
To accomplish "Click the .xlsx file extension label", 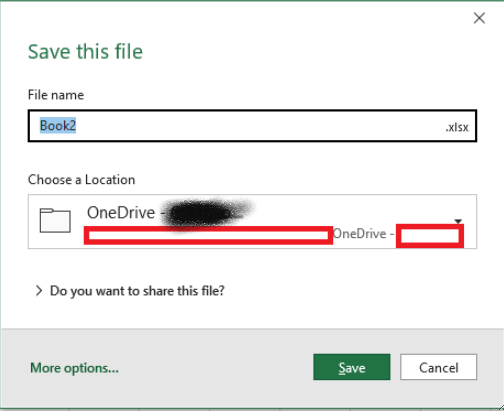I will click(457, 127).
